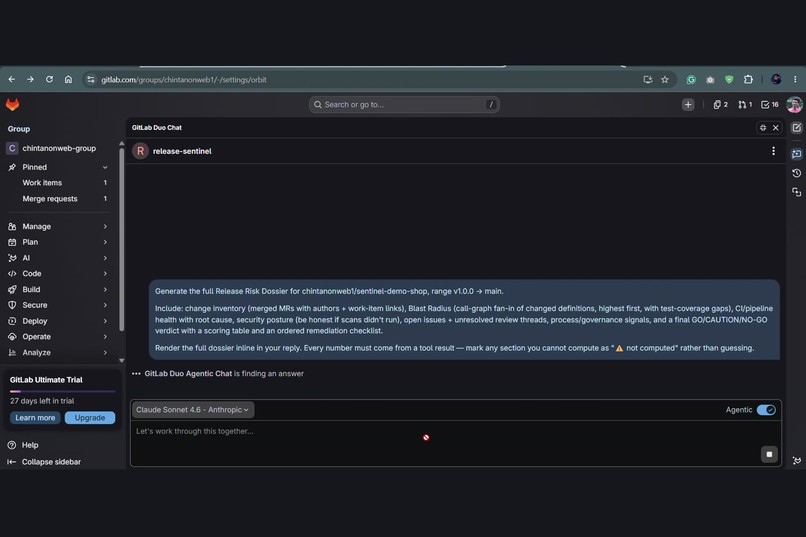Open the browser extensions puzzle icon

coord(748,80)
